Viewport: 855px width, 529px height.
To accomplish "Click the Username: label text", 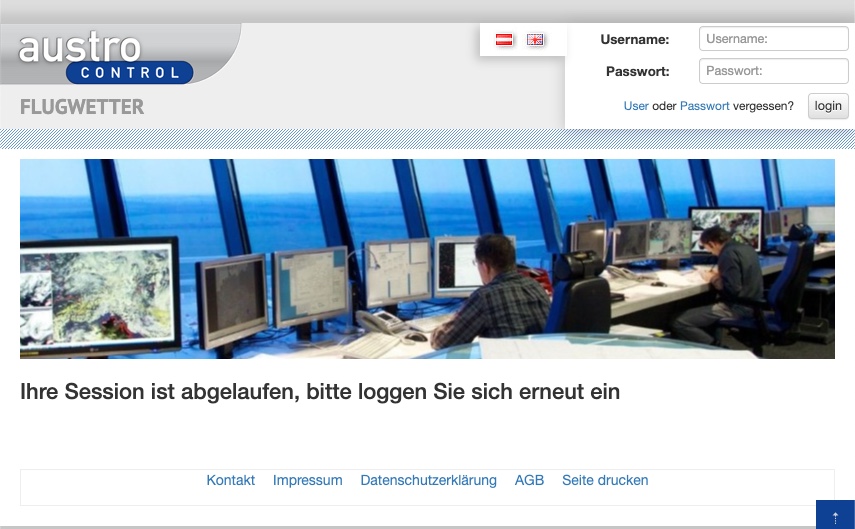I will tap(634, 40).
